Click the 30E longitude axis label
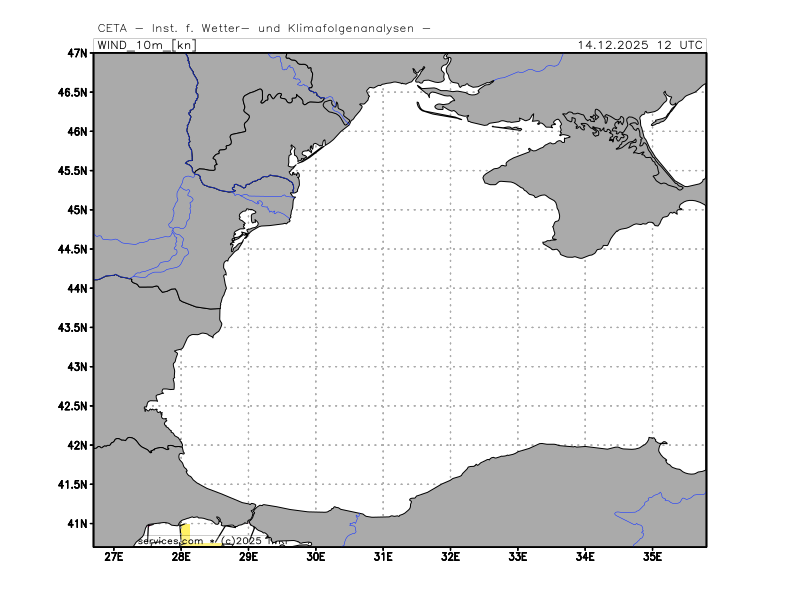The width and height of the screenshot is (800, 600). pyautogui.click(x=316, y=557)
